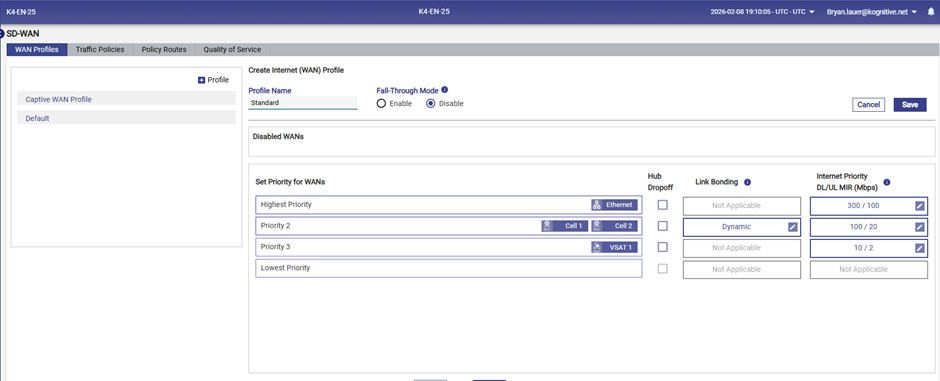The height and width of the screenshot is (381, 940).
Task: Click the Profile Name input field
Action: pos(303,103)
